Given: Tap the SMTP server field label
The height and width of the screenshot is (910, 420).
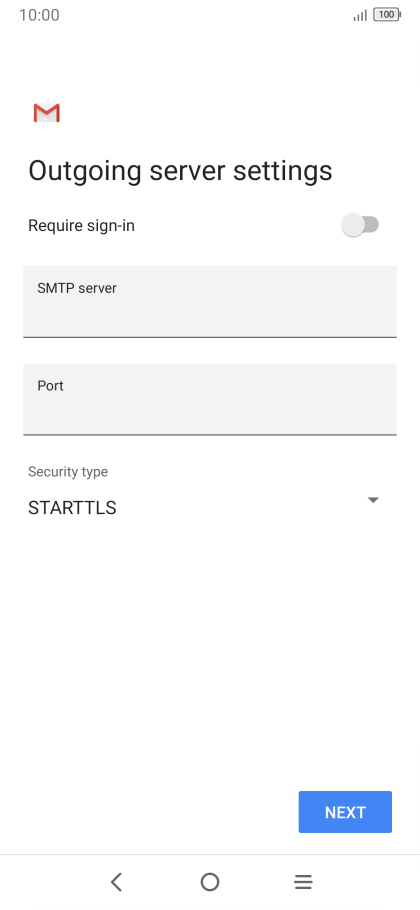Looking at the screenshot, I should 77,288.
